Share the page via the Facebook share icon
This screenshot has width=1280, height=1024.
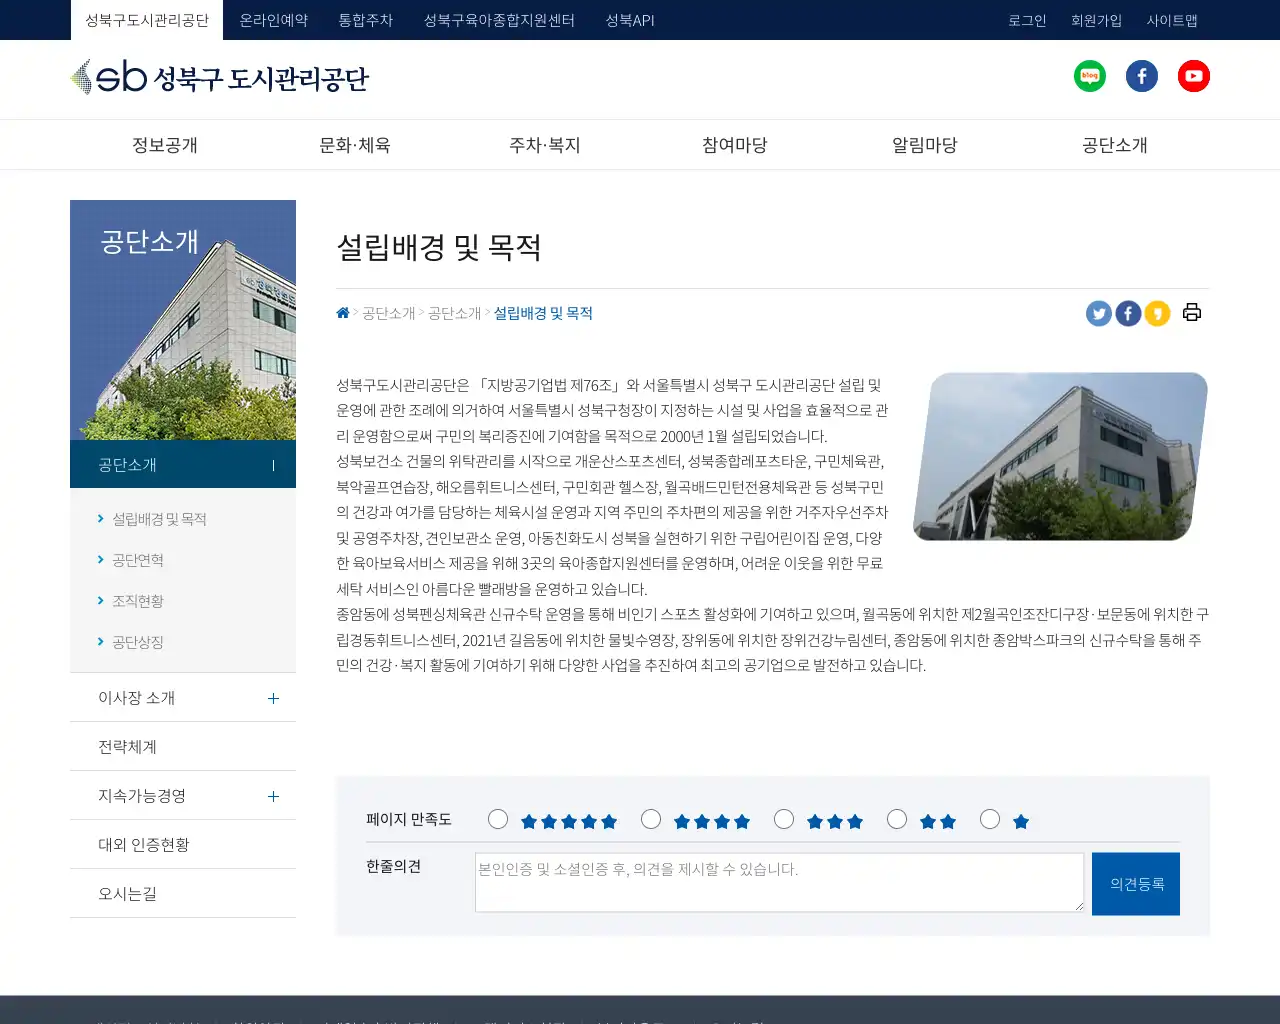1128,312
